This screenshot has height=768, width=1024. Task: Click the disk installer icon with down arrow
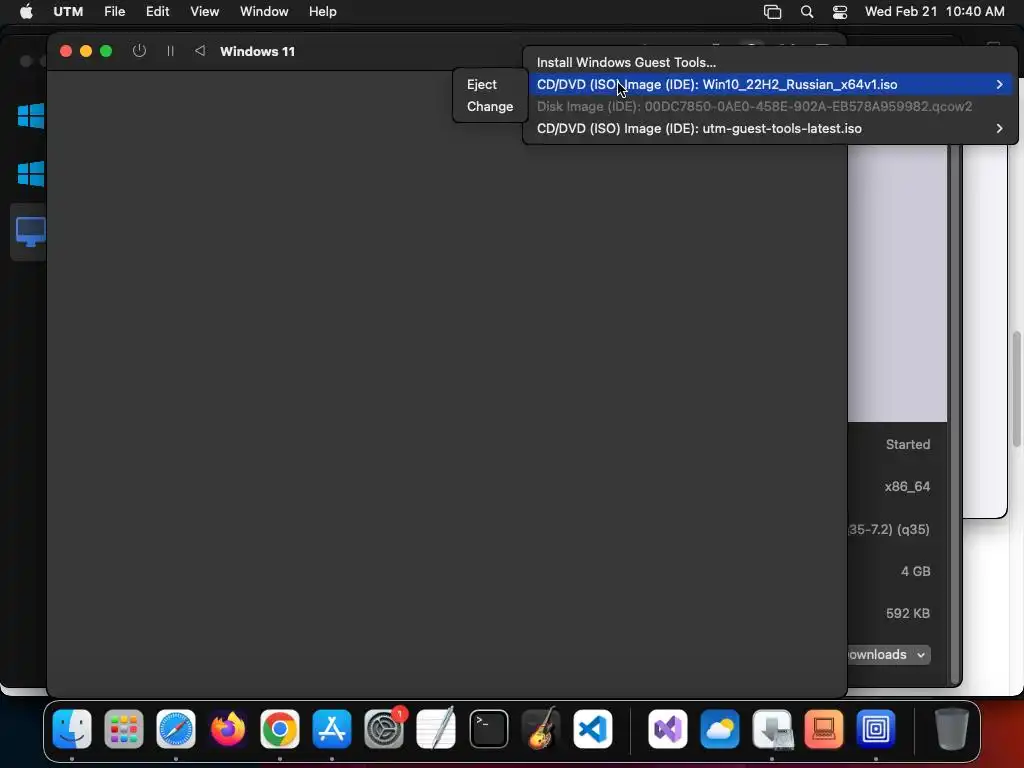[772, 729]
